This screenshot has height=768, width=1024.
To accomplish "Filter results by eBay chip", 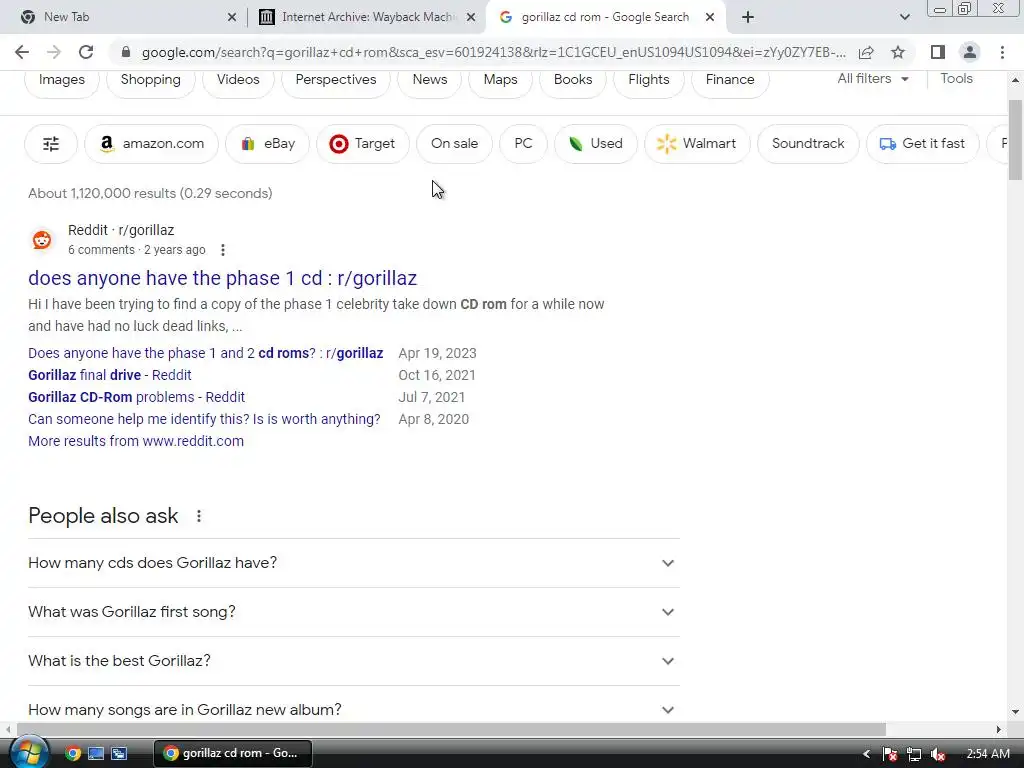I will 267,144.
